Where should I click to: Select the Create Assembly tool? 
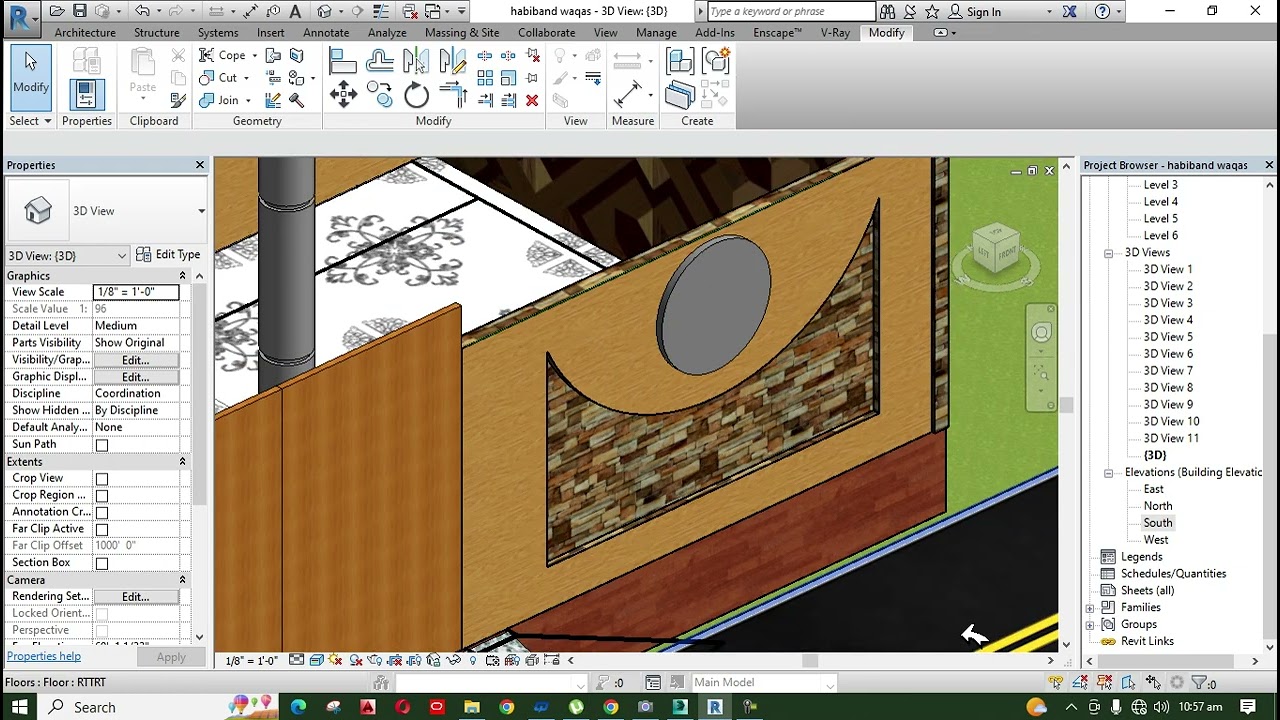pos(680,62)
